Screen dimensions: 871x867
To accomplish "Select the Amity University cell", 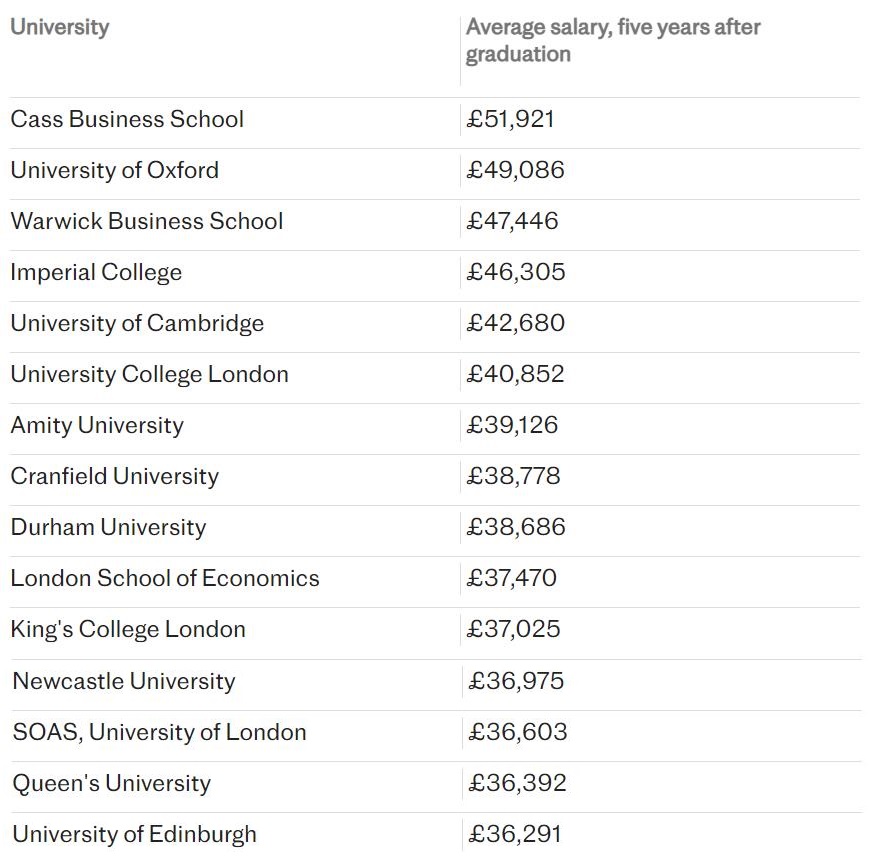I will (97, 425).
